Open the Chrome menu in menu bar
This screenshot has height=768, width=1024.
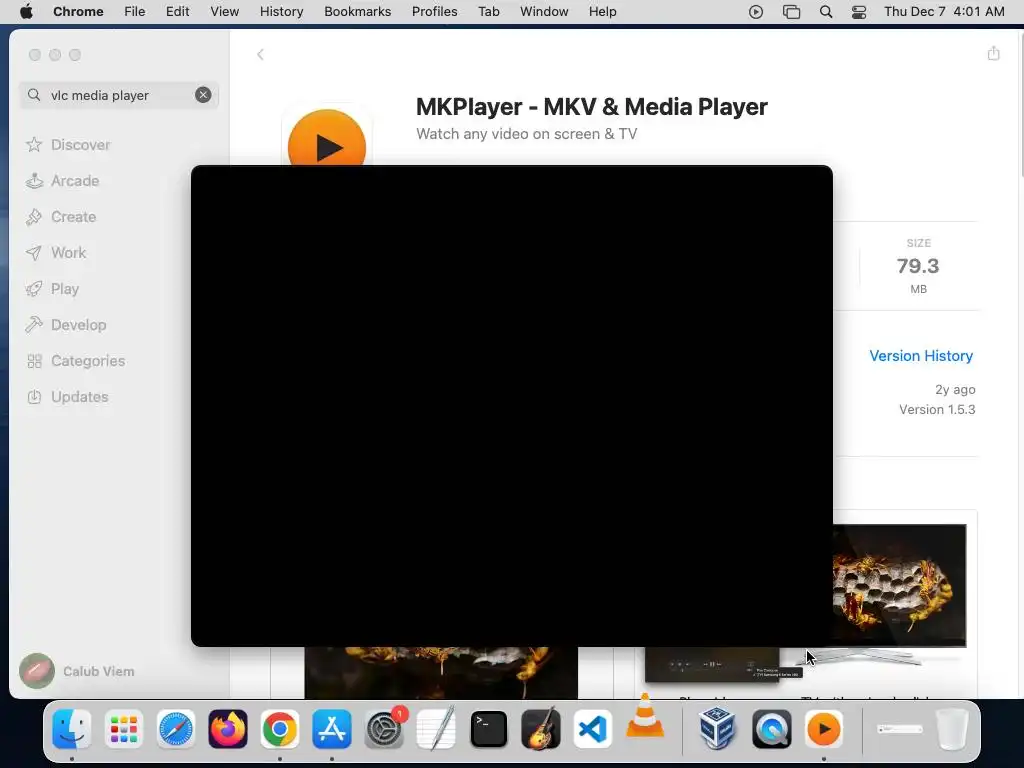[78, 12]
